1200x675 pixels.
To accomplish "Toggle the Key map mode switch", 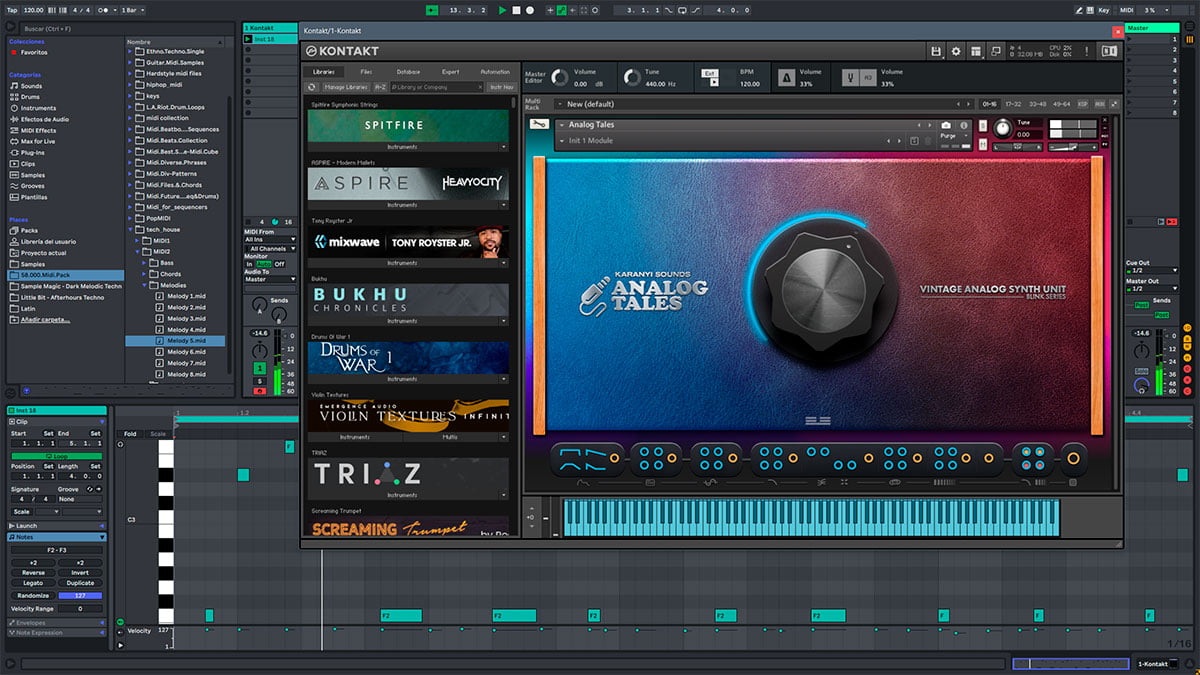I will click(1104, 10).
